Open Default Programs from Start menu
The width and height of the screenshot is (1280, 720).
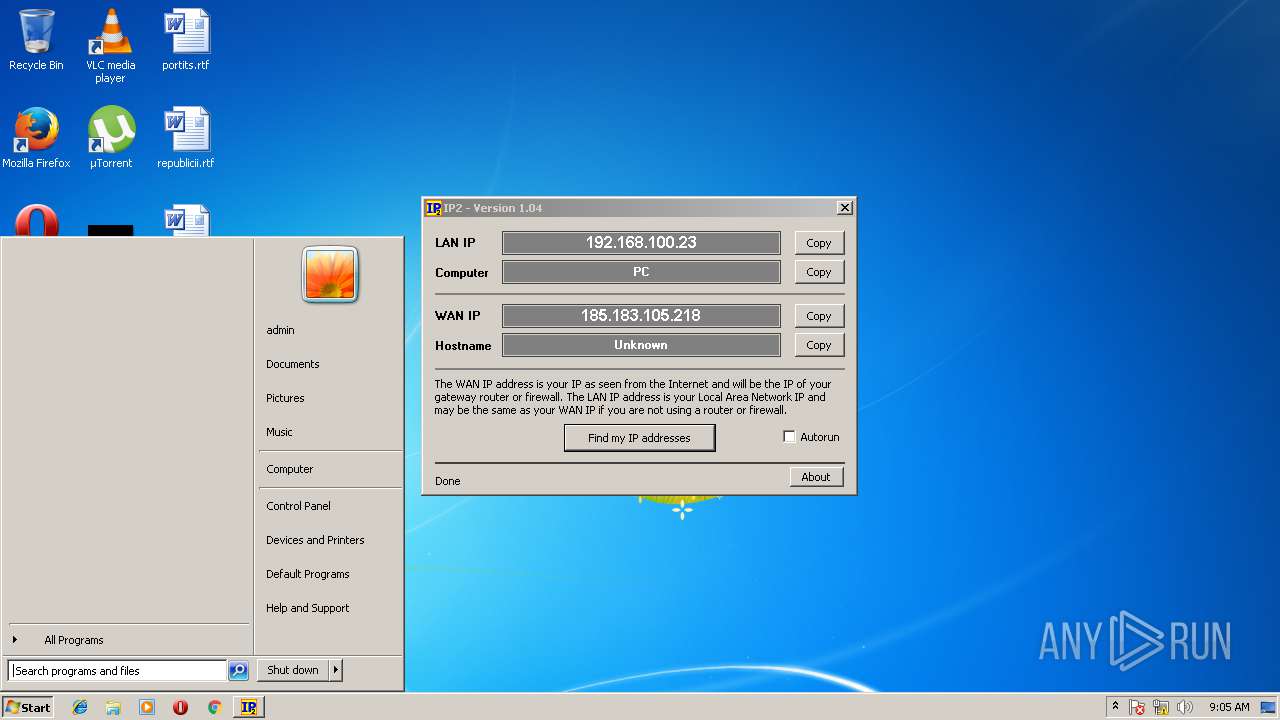(x=307, y=574)
